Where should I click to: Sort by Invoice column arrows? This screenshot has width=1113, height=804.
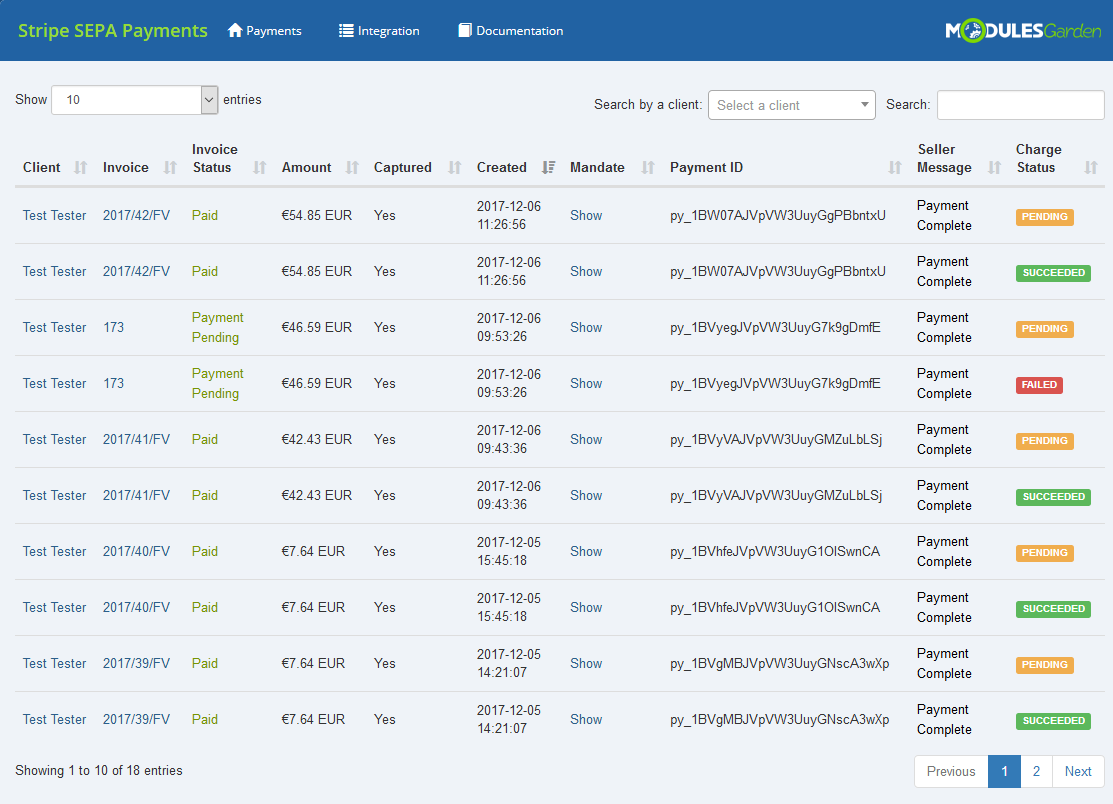170,167
